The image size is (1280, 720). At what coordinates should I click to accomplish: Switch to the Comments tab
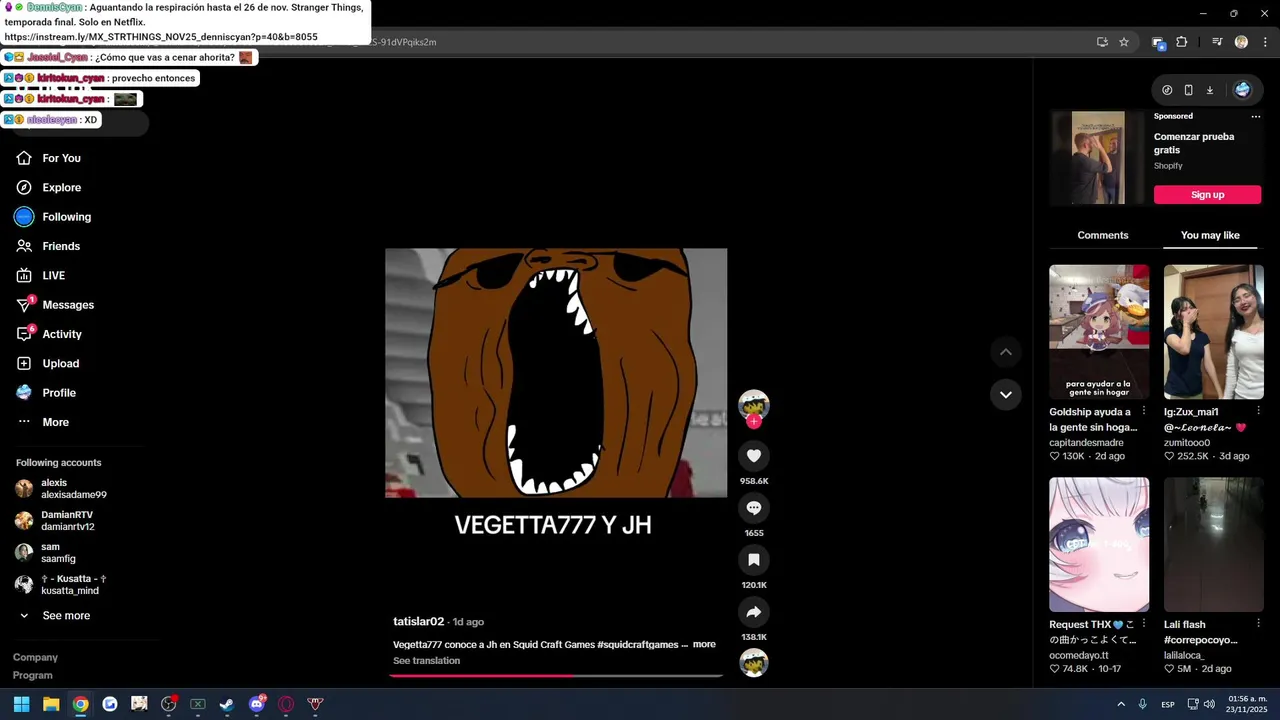point(1103,235)
